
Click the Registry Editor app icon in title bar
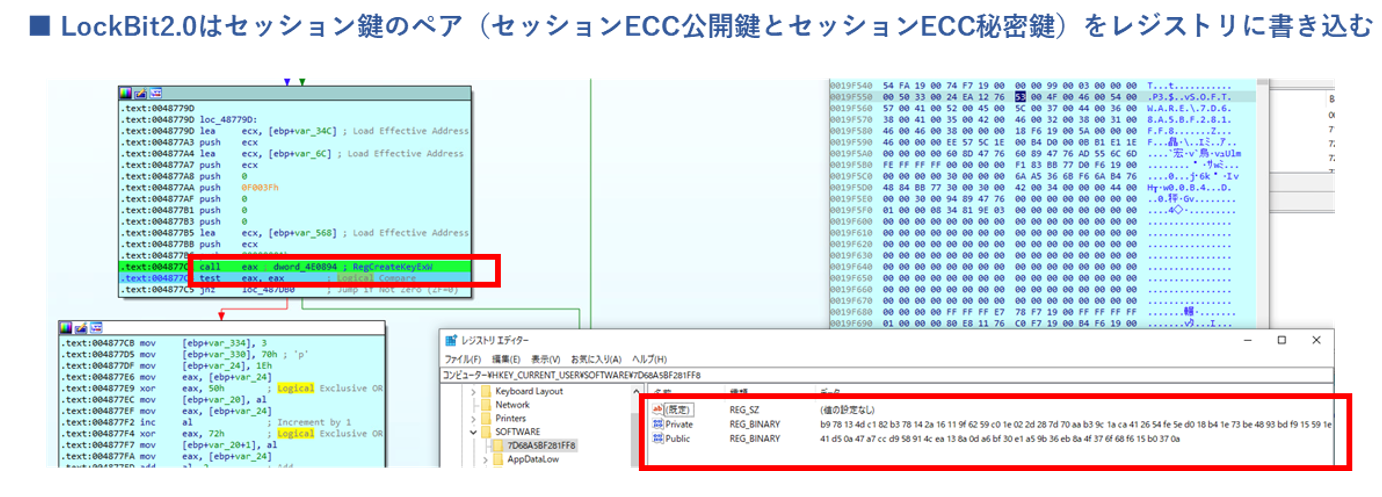click(x=451, y=340)
